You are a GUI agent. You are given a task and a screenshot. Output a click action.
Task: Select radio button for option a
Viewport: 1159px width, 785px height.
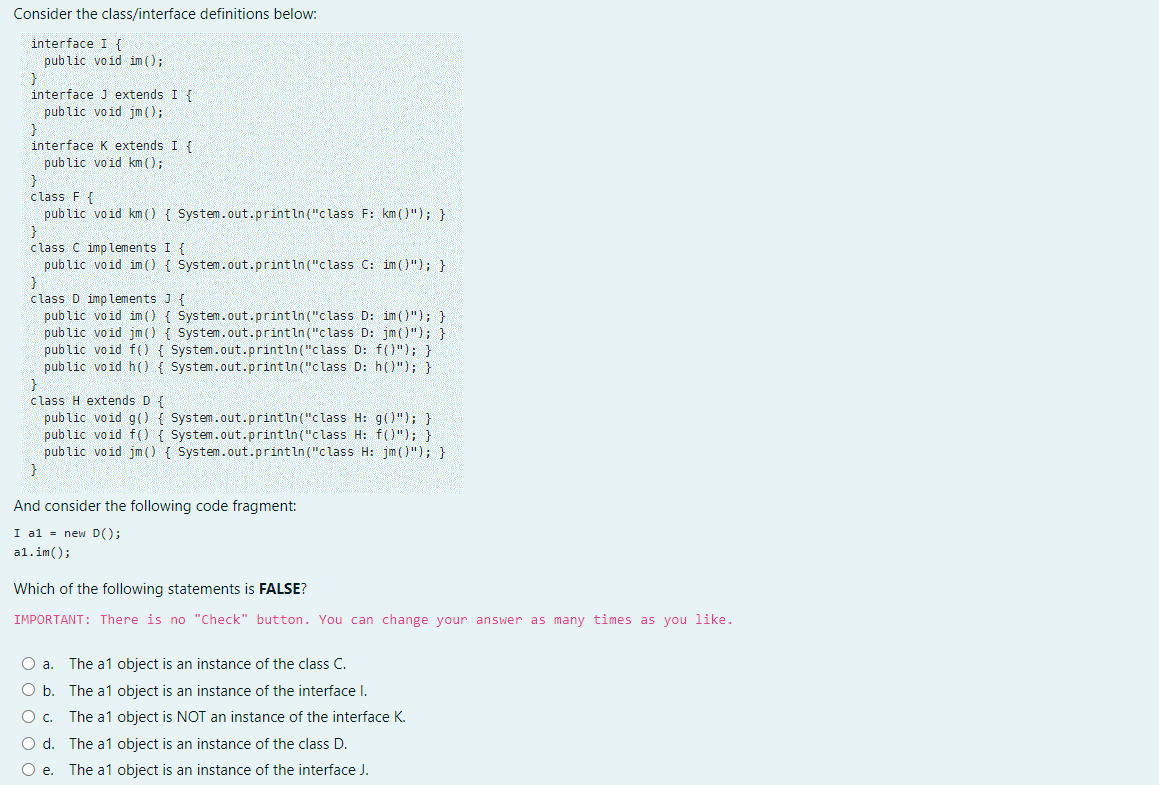(x=29, y=663)
